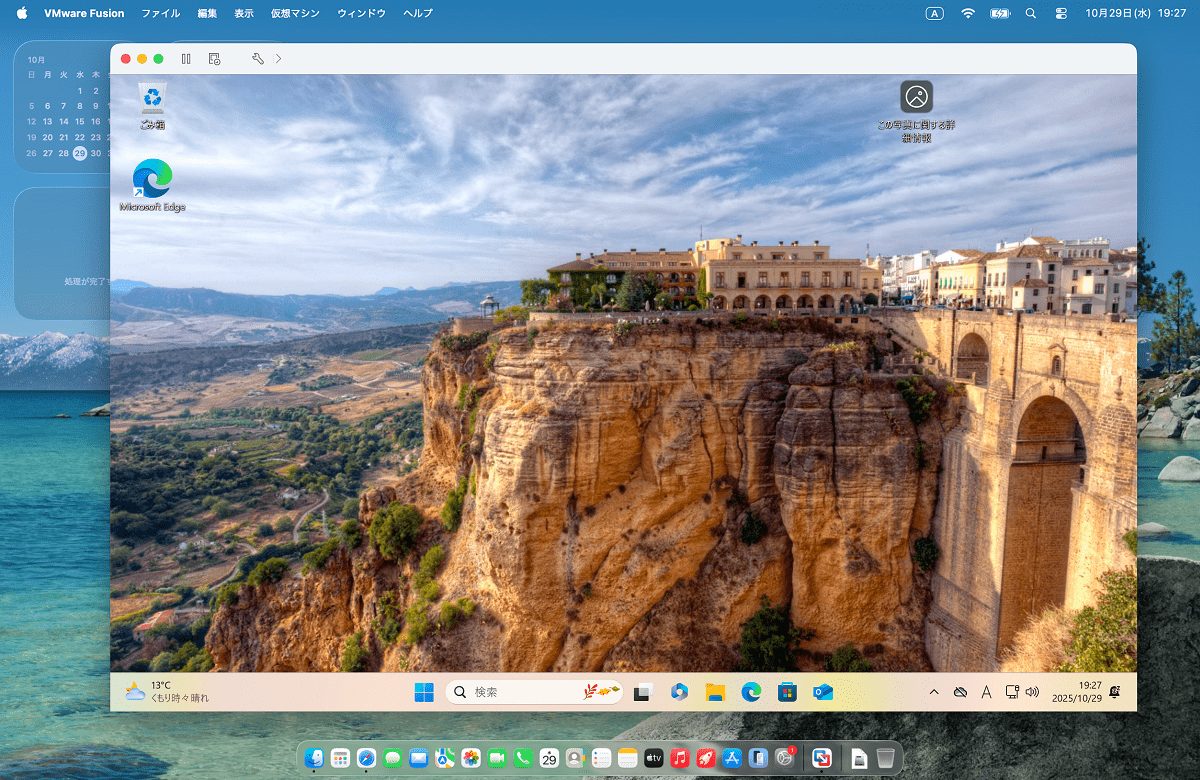Open System Settings in the Dock

click(x=785, y=758)
